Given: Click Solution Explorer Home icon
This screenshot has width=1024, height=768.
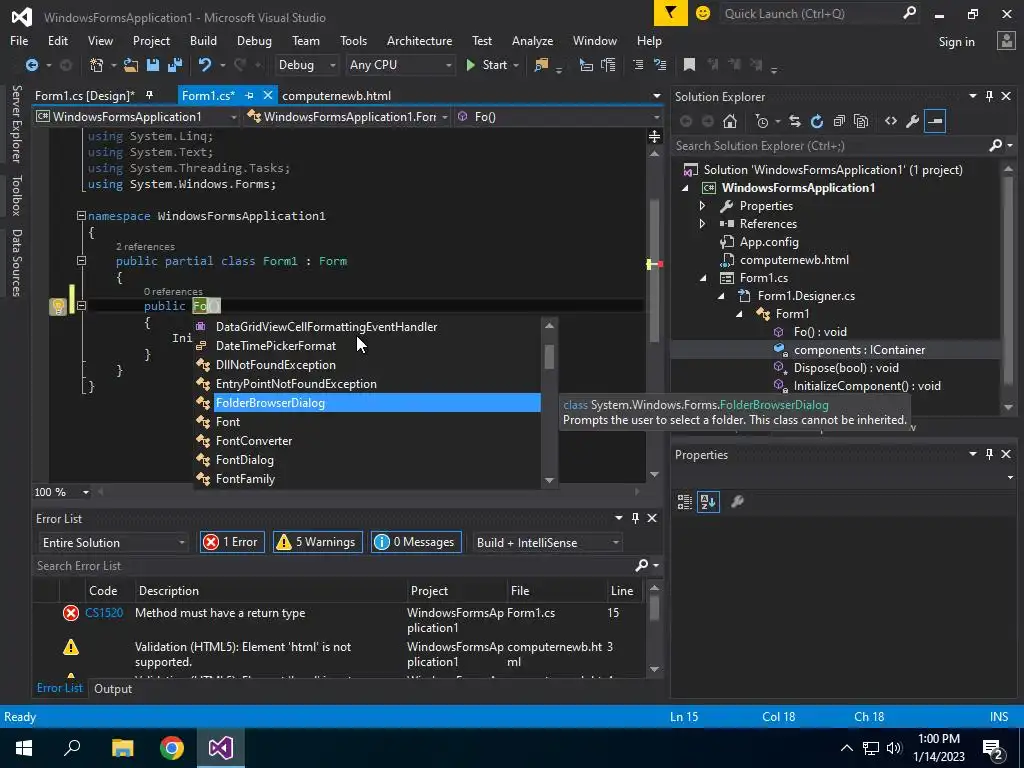Looking at the screenshot, I should point(730,121).
